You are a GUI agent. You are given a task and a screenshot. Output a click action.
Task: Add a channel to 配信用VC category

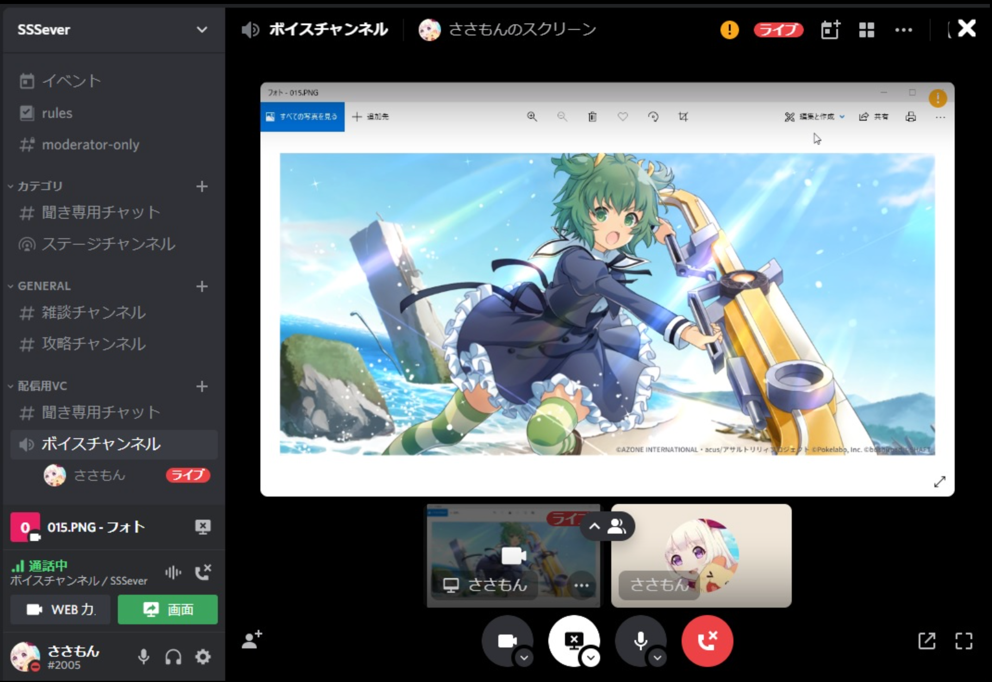tap(202, 387)
